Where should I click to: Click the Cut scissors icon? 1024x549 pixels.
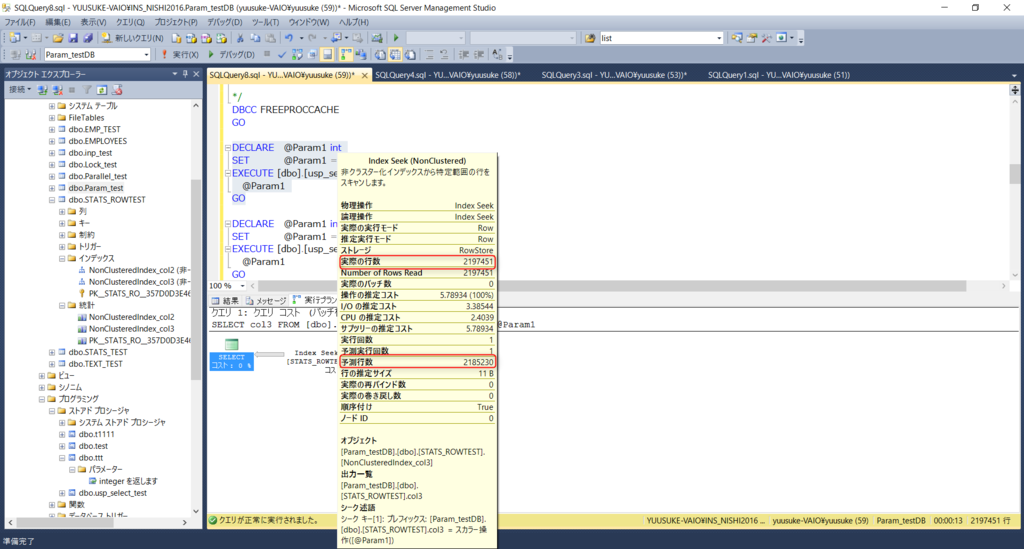click(240, 38)
